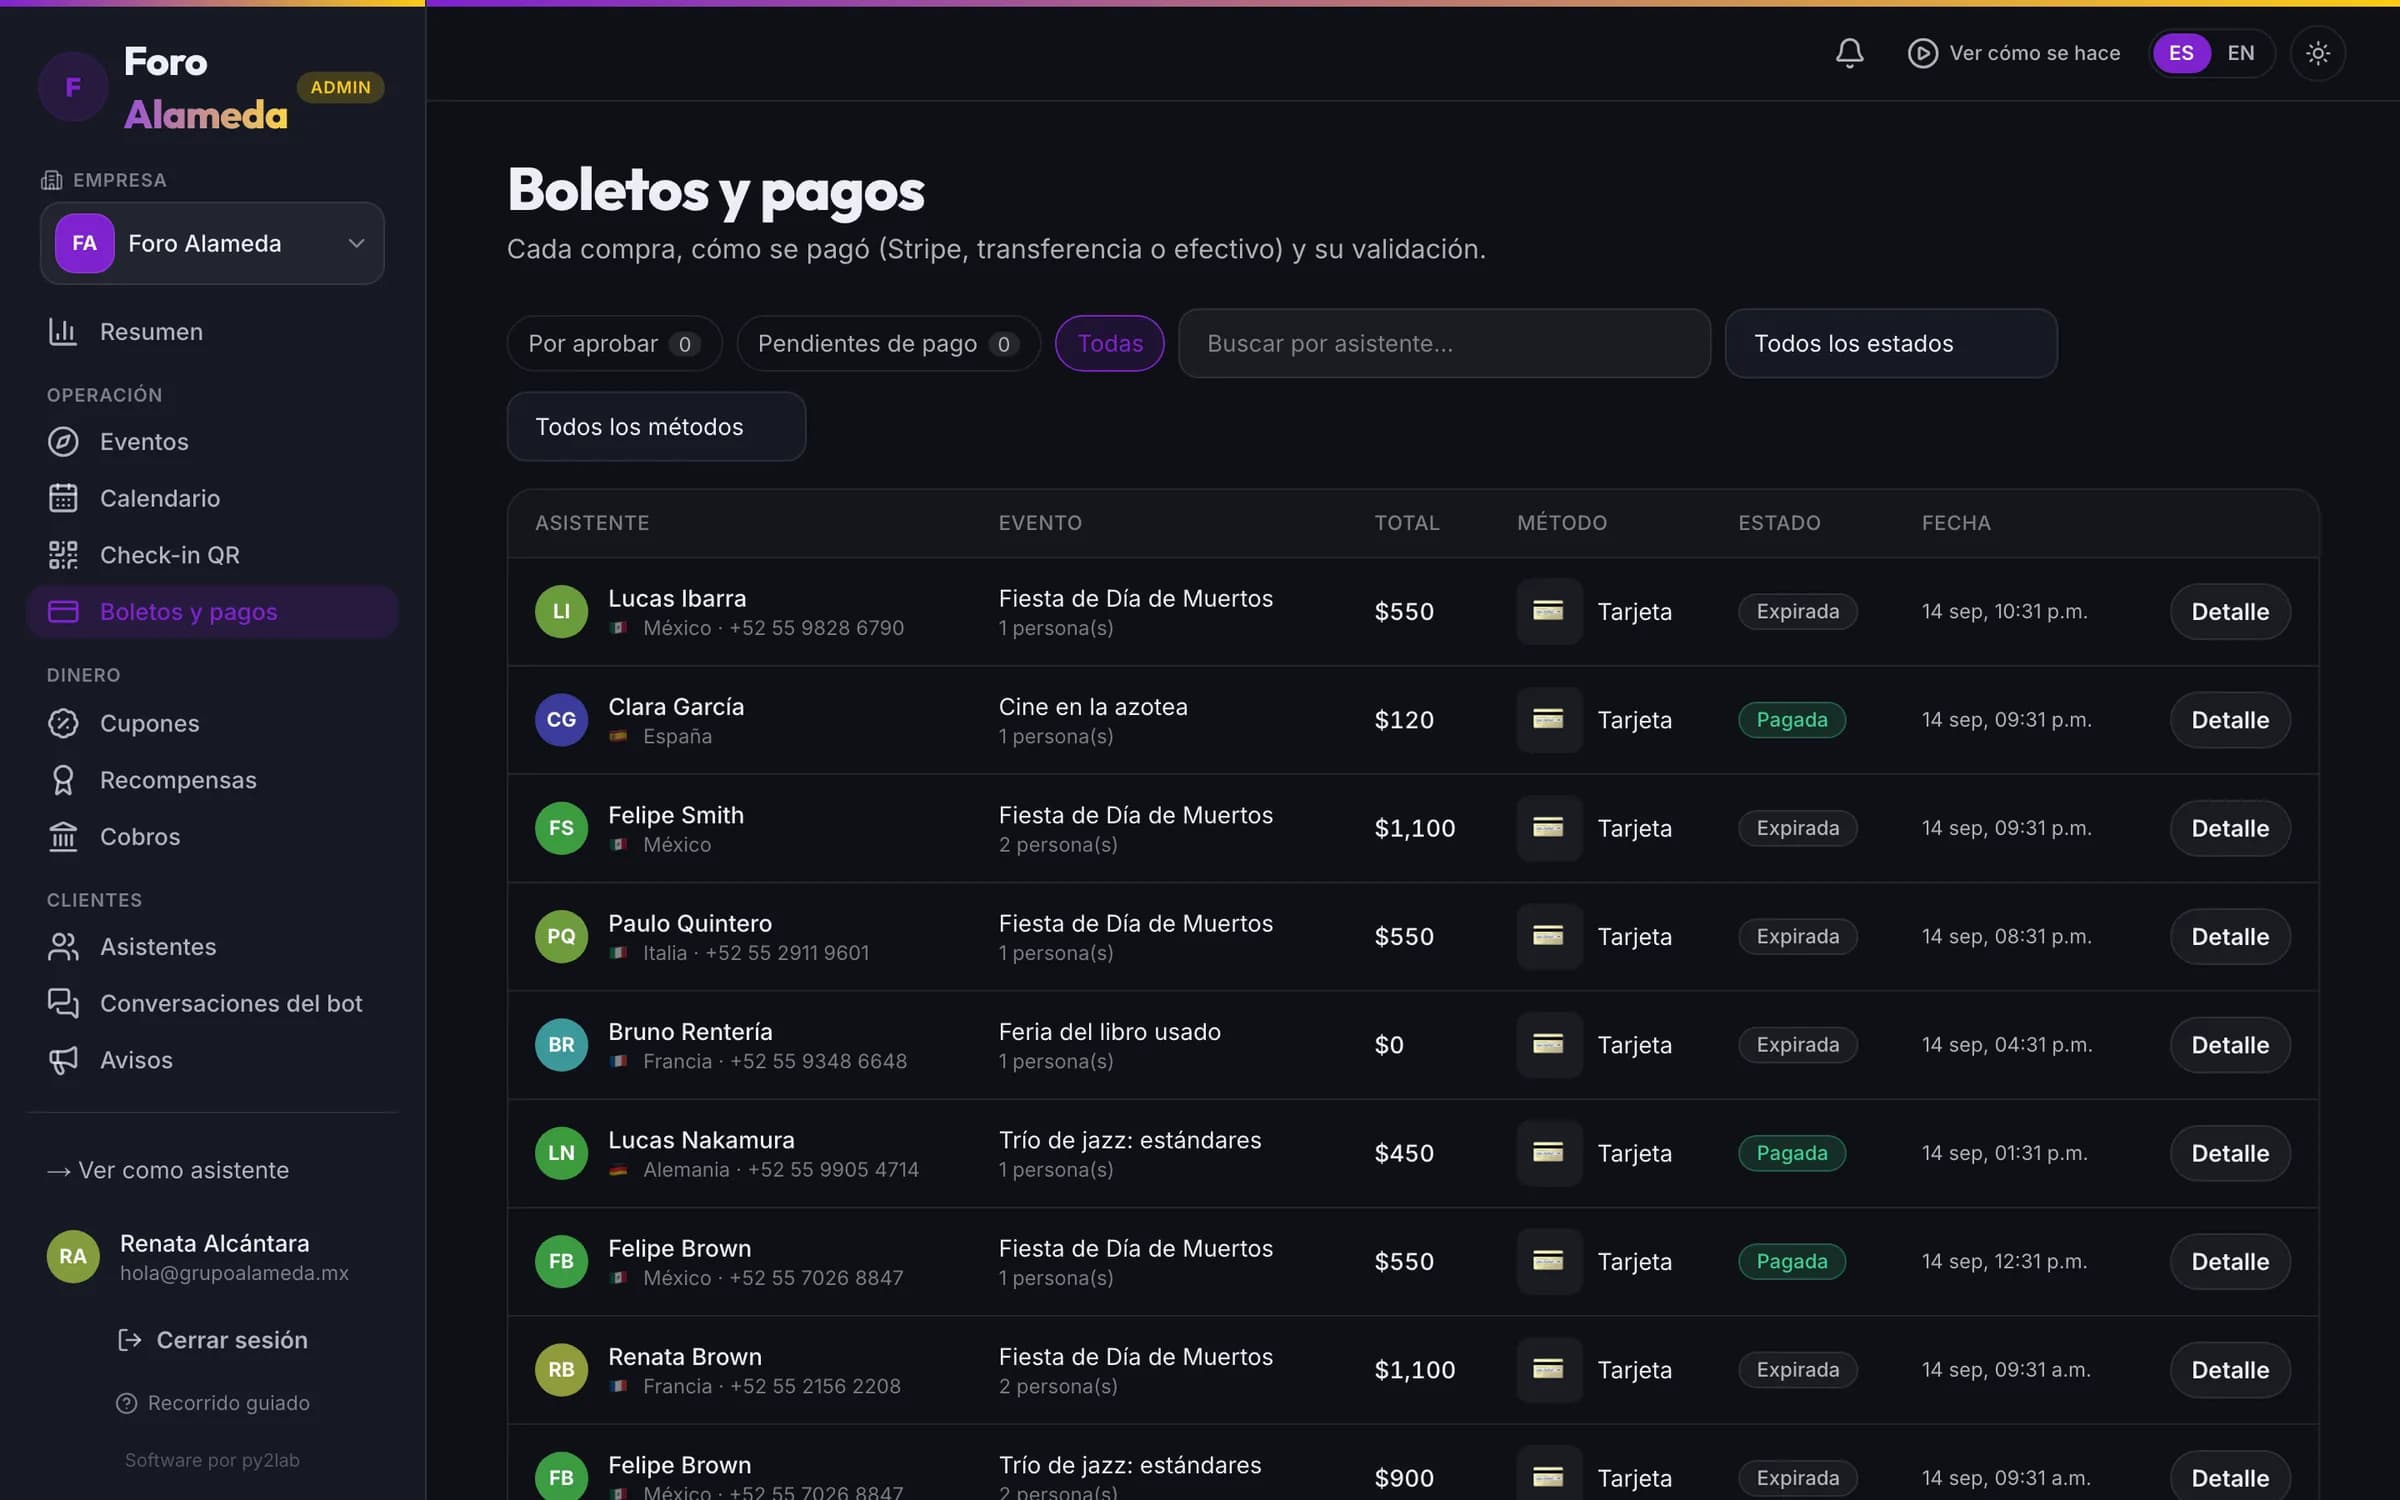The width and height of the screenshot is (2400, 1500).
Task: Click the Ver como asistente link
Action: tap(168, 1170)
